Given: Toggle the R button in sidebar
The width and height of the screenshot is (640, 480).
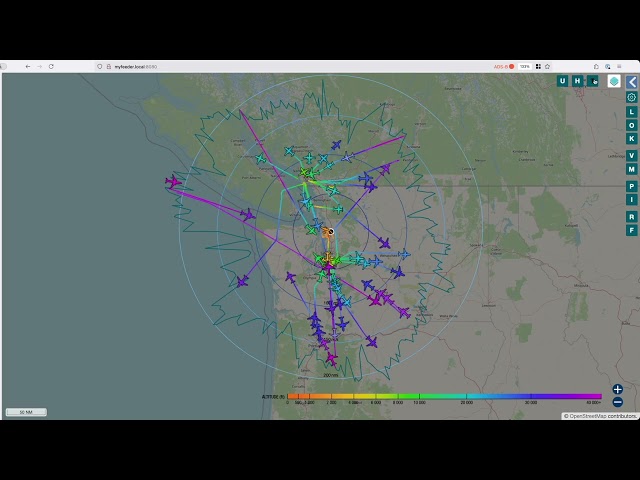Looking at the screenshot, I should tap(632, 217).
